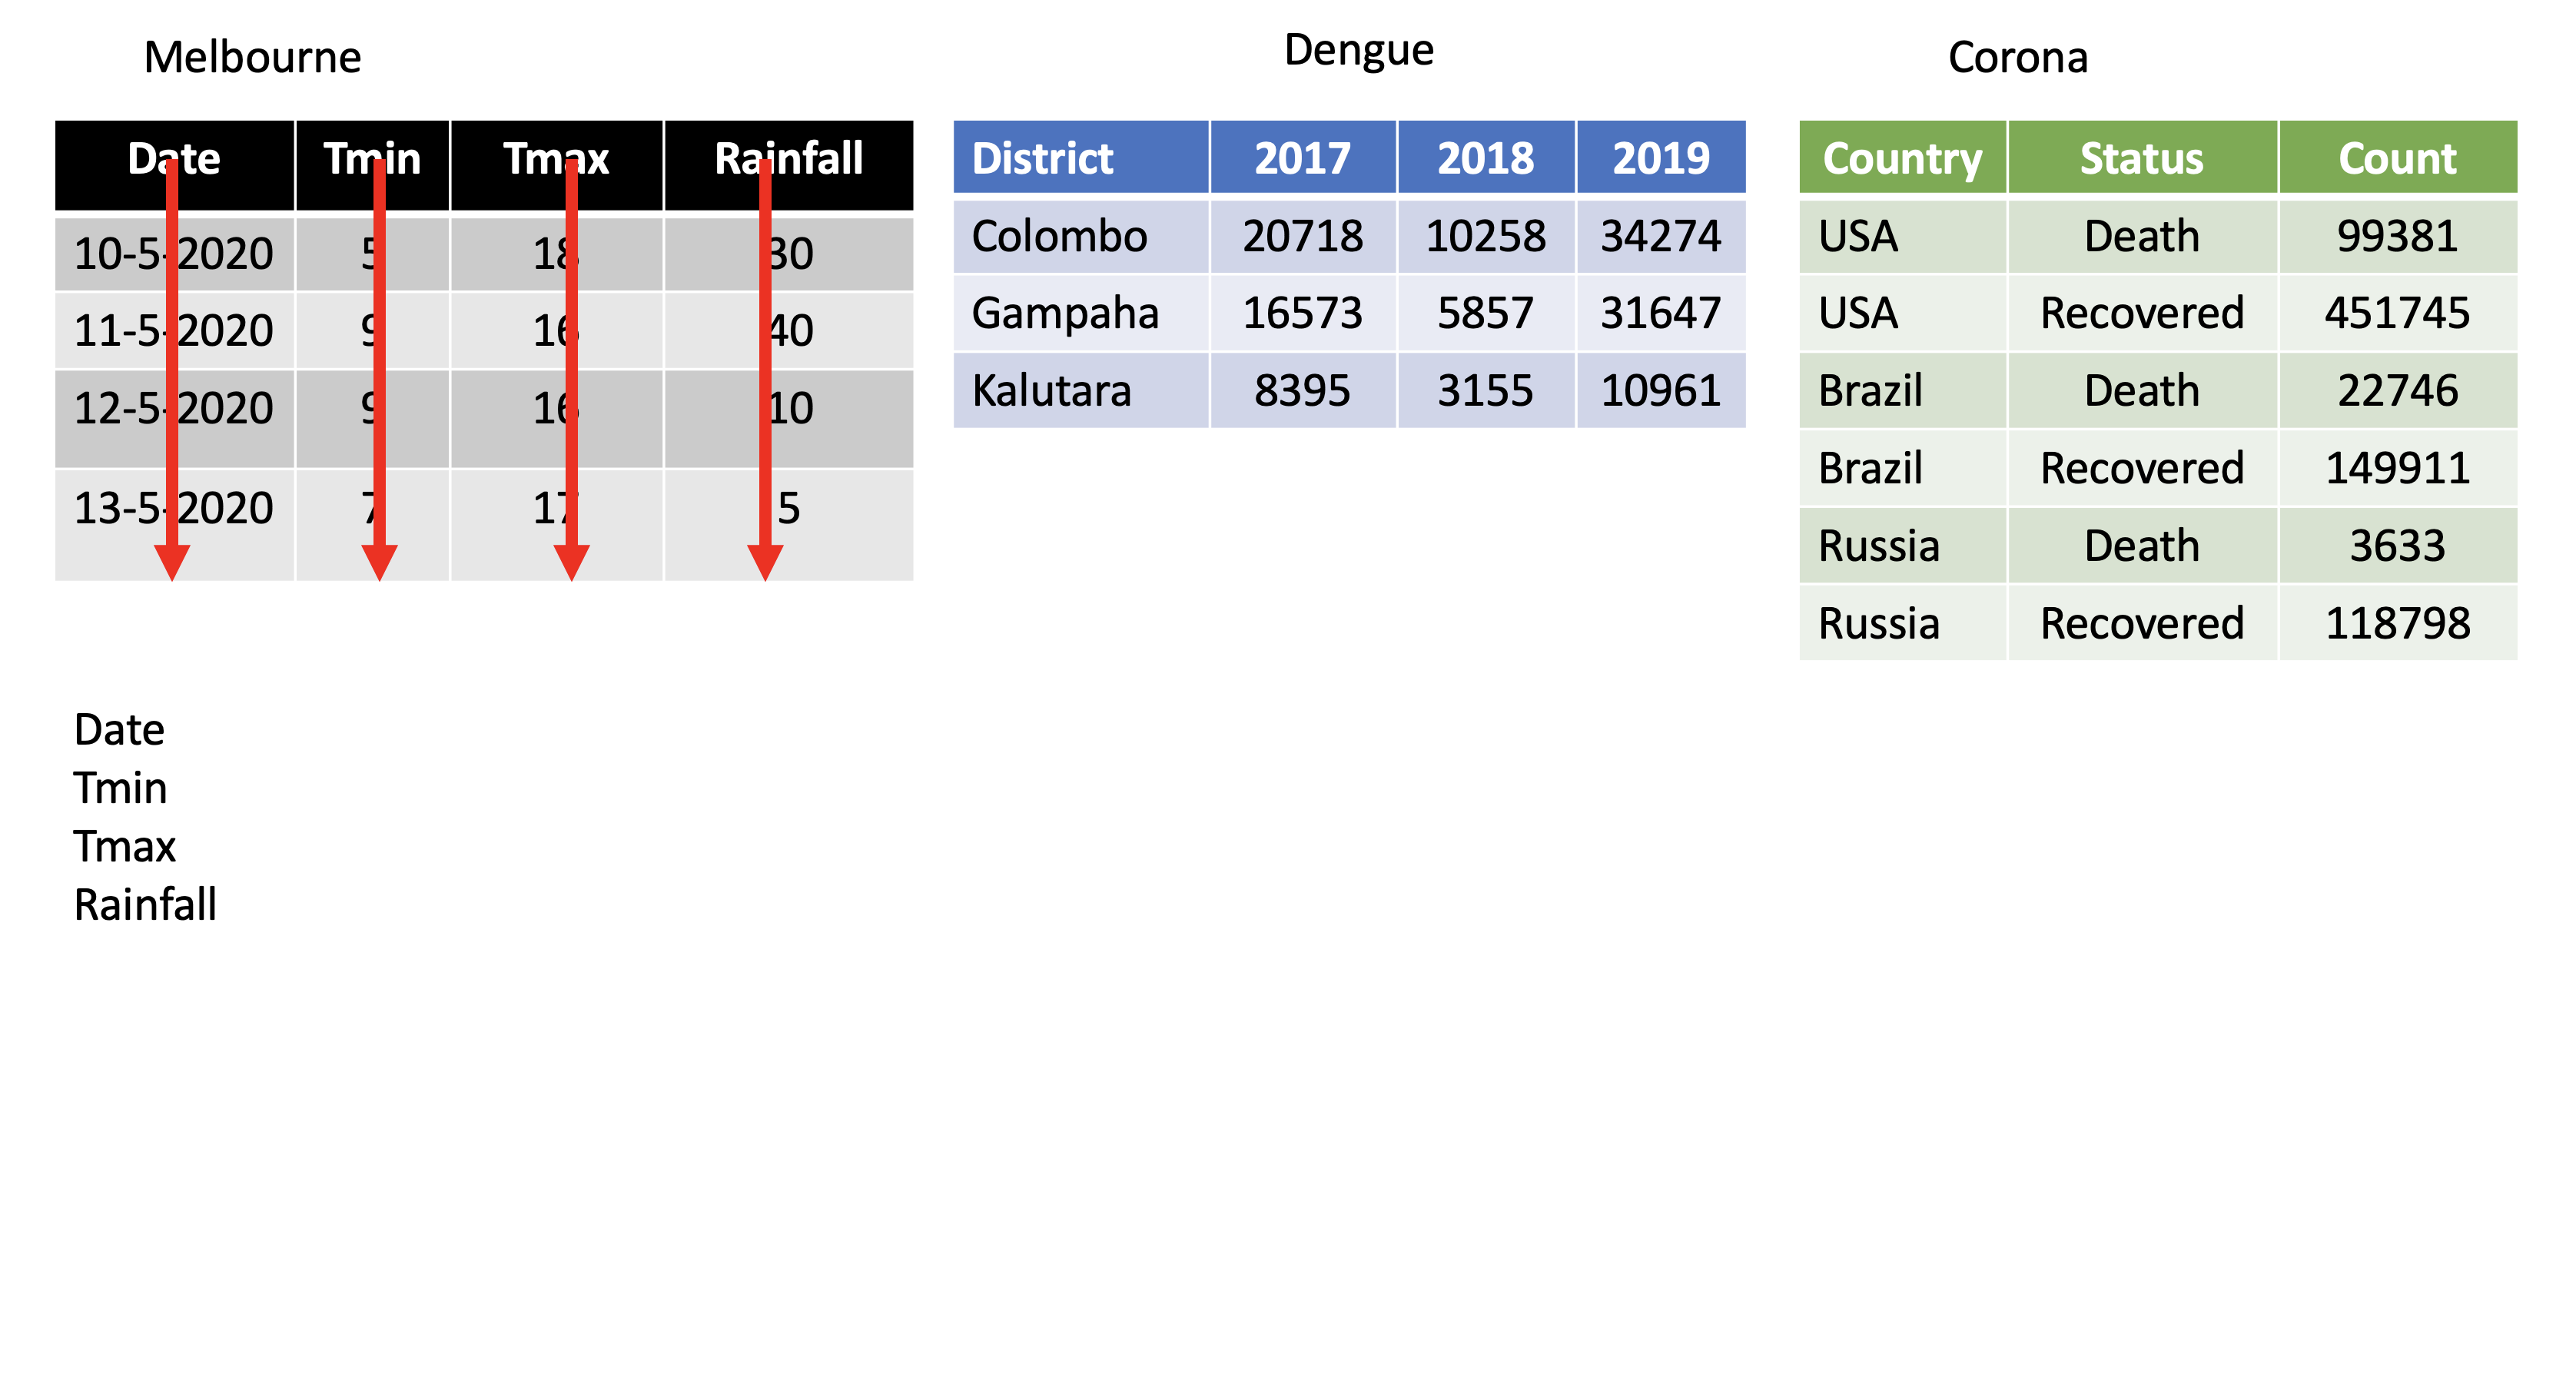The height and width of the screenshot is (1374, 2576).
Task: Click the 2018 column header
Action: coord(1485,158)
